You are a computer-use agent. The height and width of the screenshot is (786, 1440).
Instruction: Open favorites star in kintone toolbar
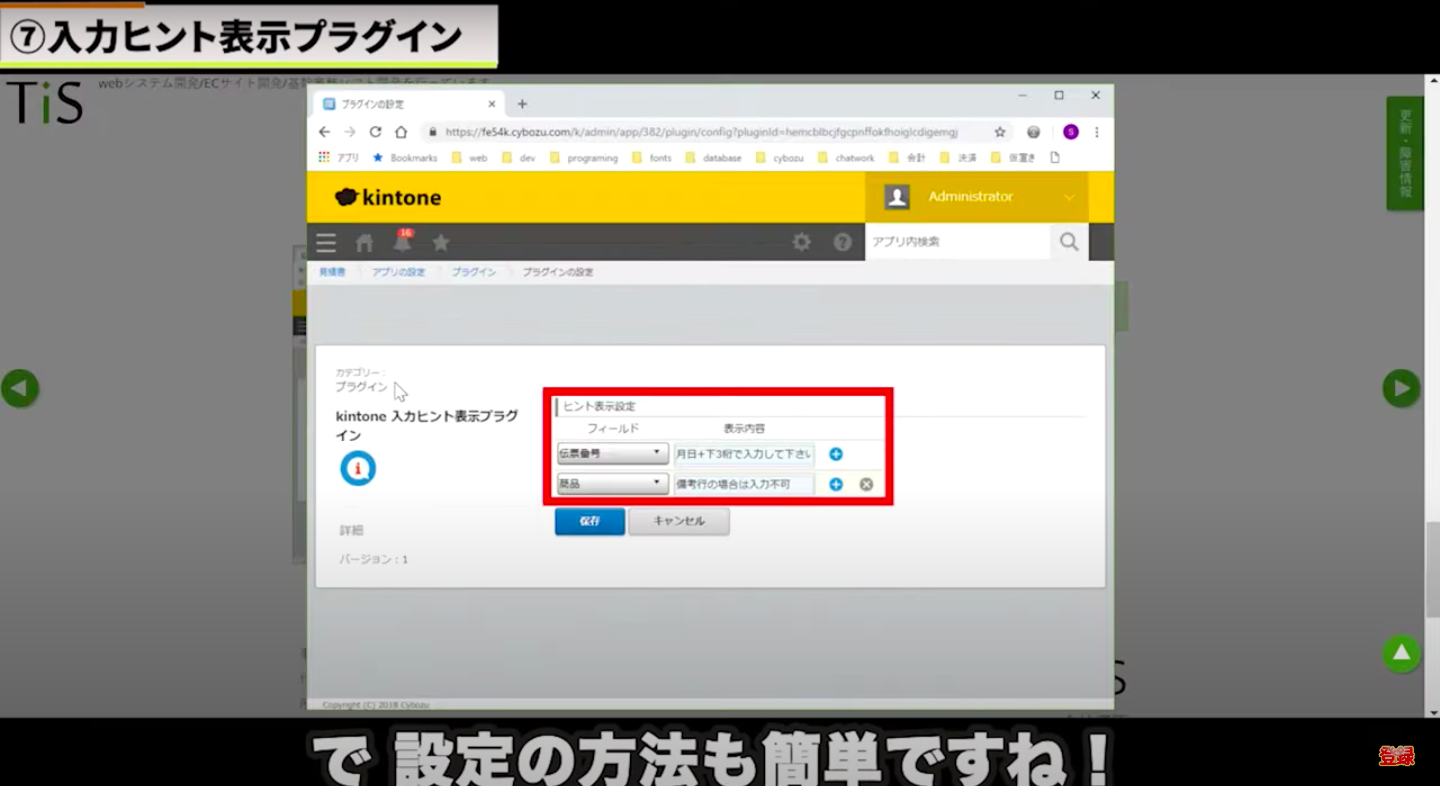click(x=440, y=243)
